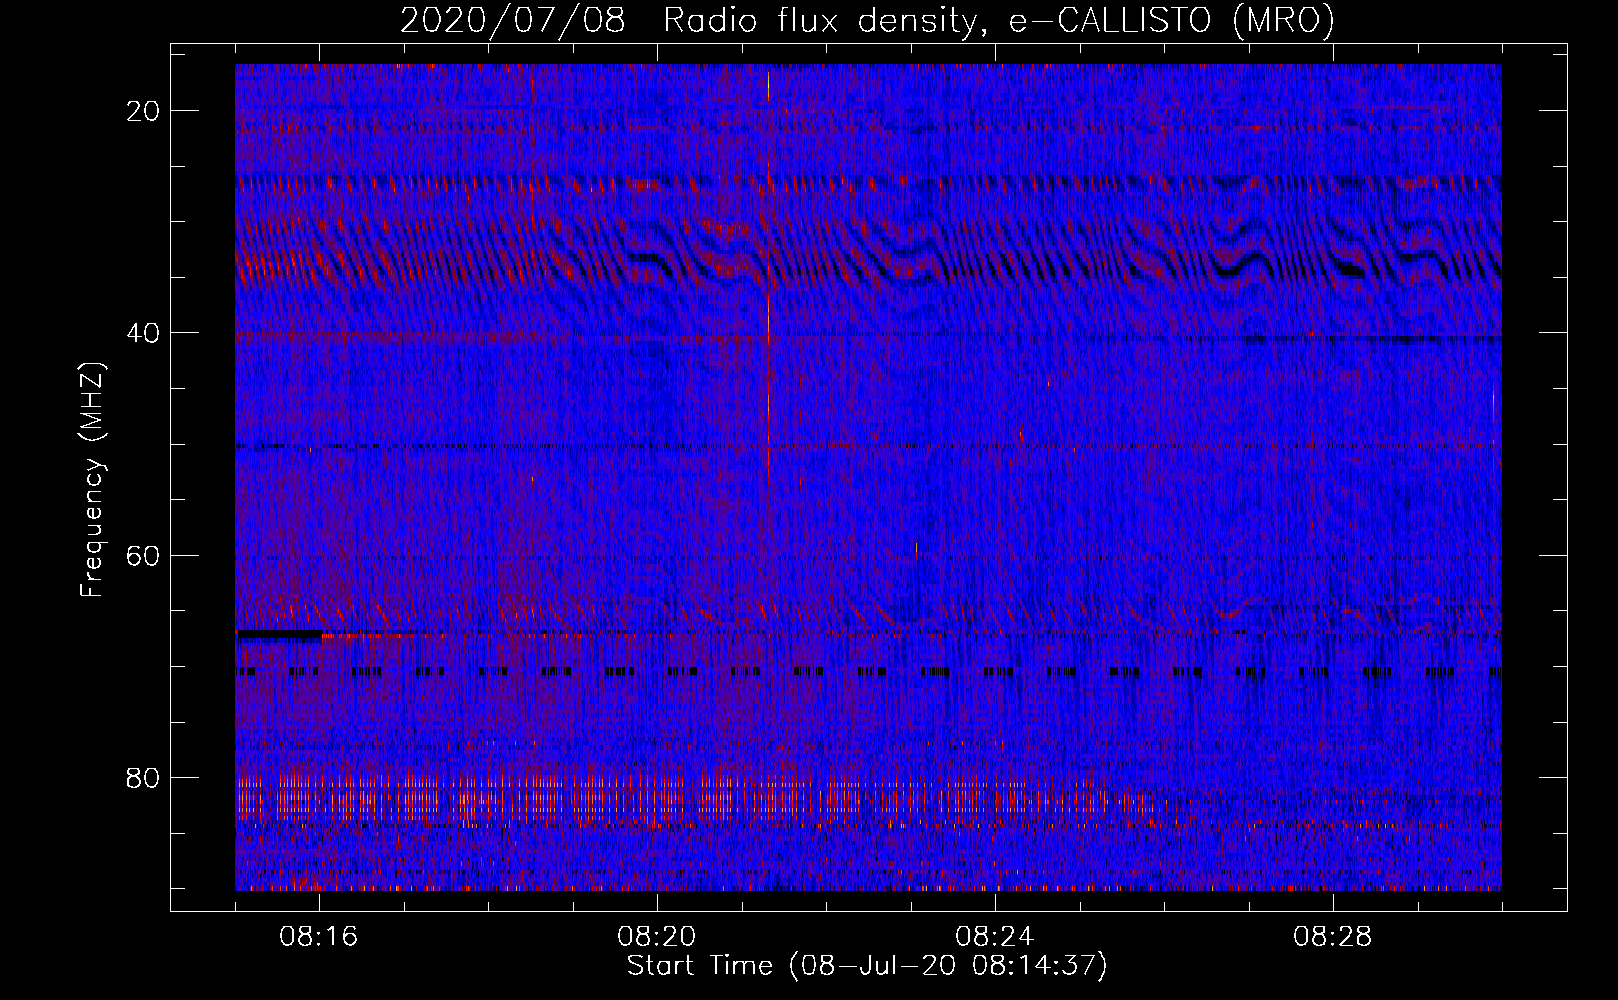Click the black data gap bar near 67 MHz
Screen dimensions: 1618x1000
[279, 634]
